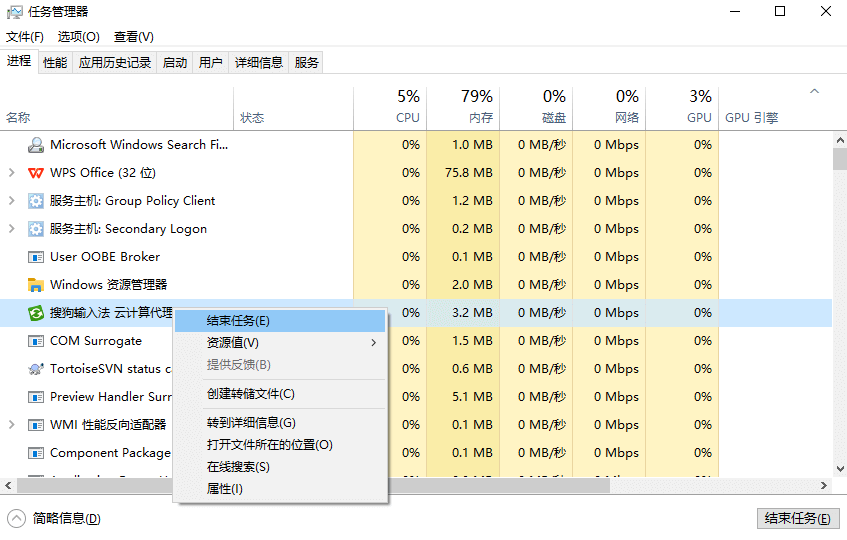Click the Microsoft Windows Search icon
Screen dimensions: 847x540
(36, 145)
